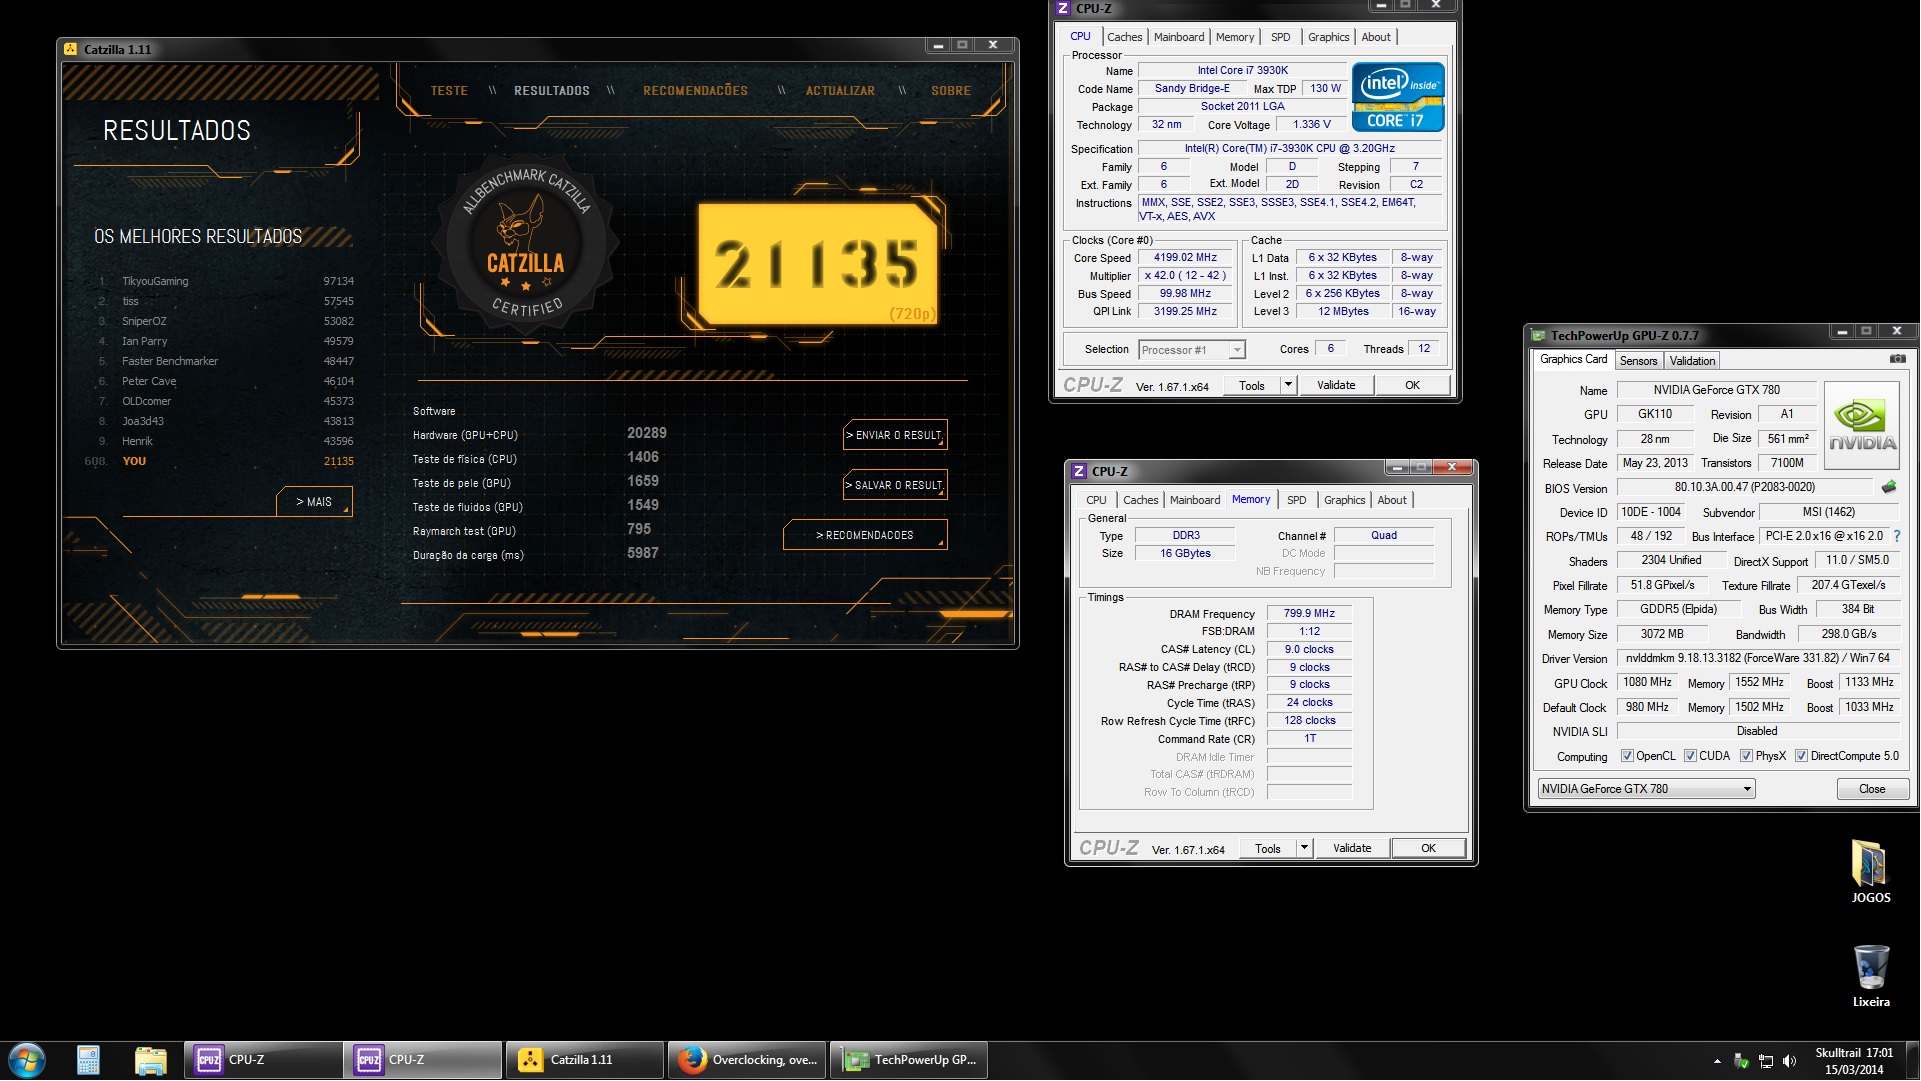Click the Hardware (GPU+CPU) score 20289
This screenshot has height=1081, width=1921.
click(646, 433)
